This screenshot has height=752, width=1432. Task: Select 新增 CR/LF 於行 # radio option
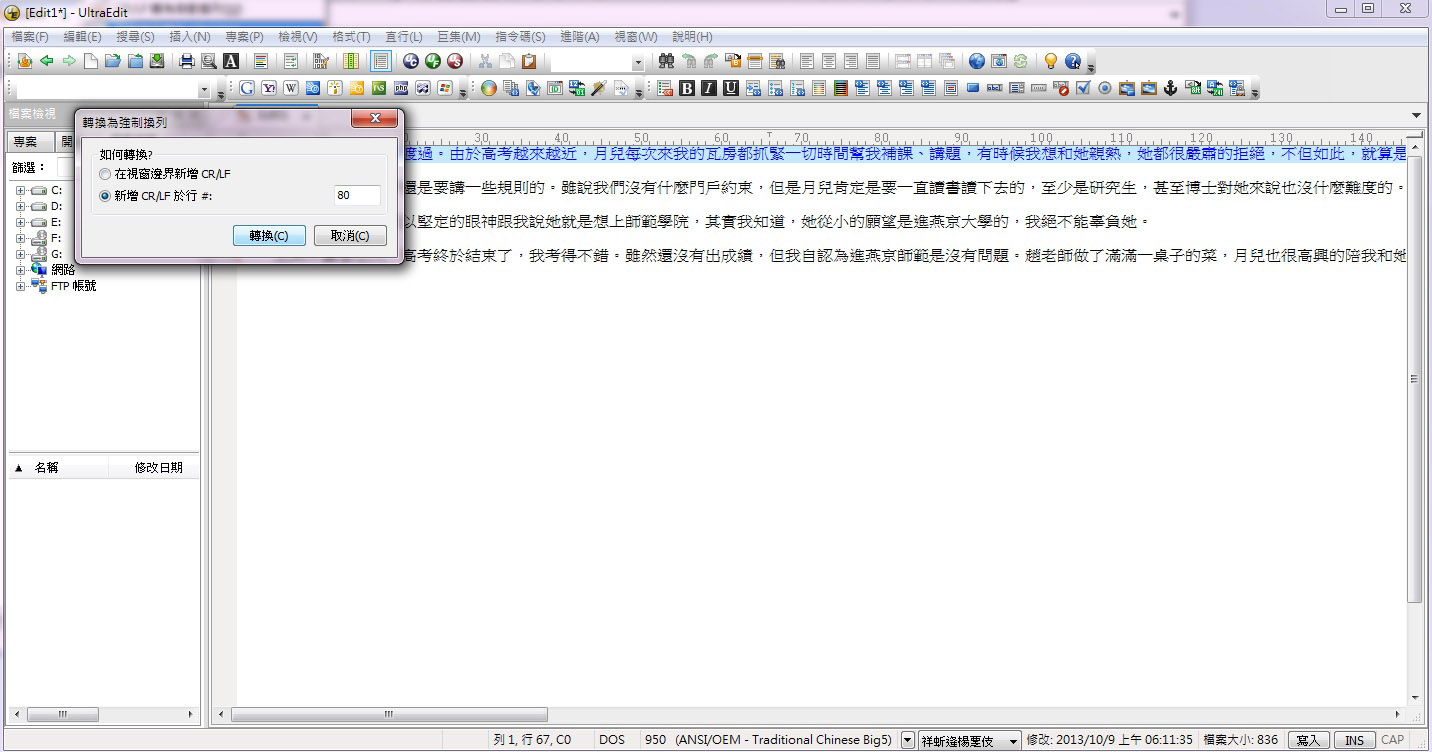[x=105, y=196]
